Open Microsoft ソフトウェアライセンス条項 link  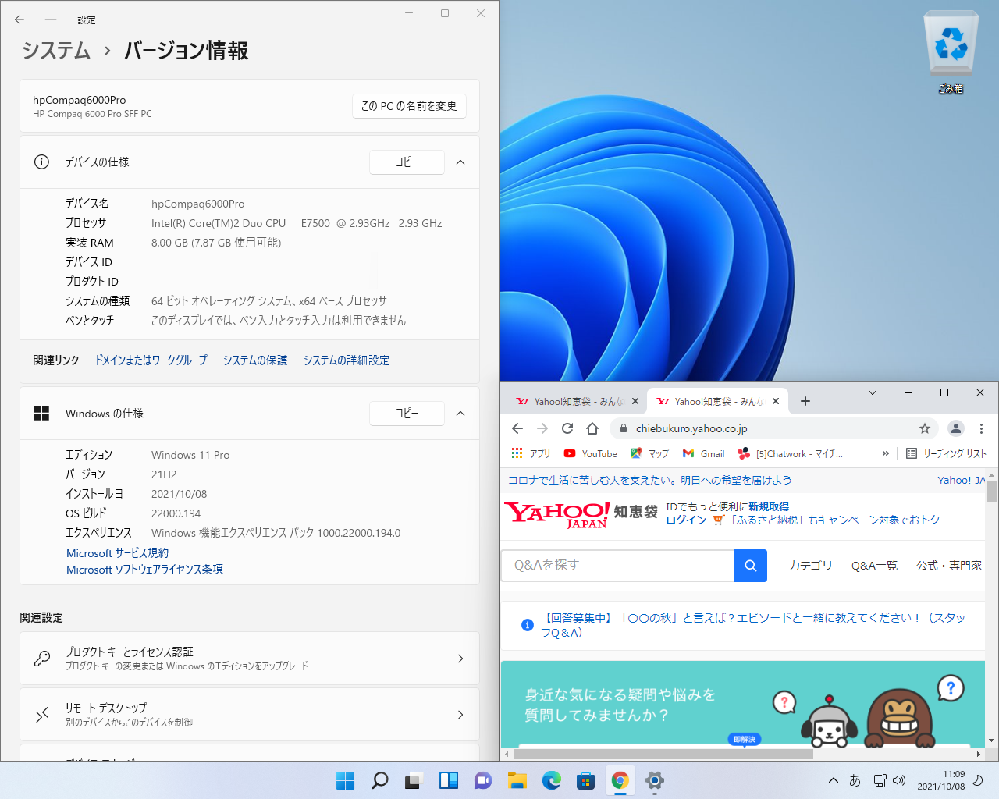tap(145, 570)
